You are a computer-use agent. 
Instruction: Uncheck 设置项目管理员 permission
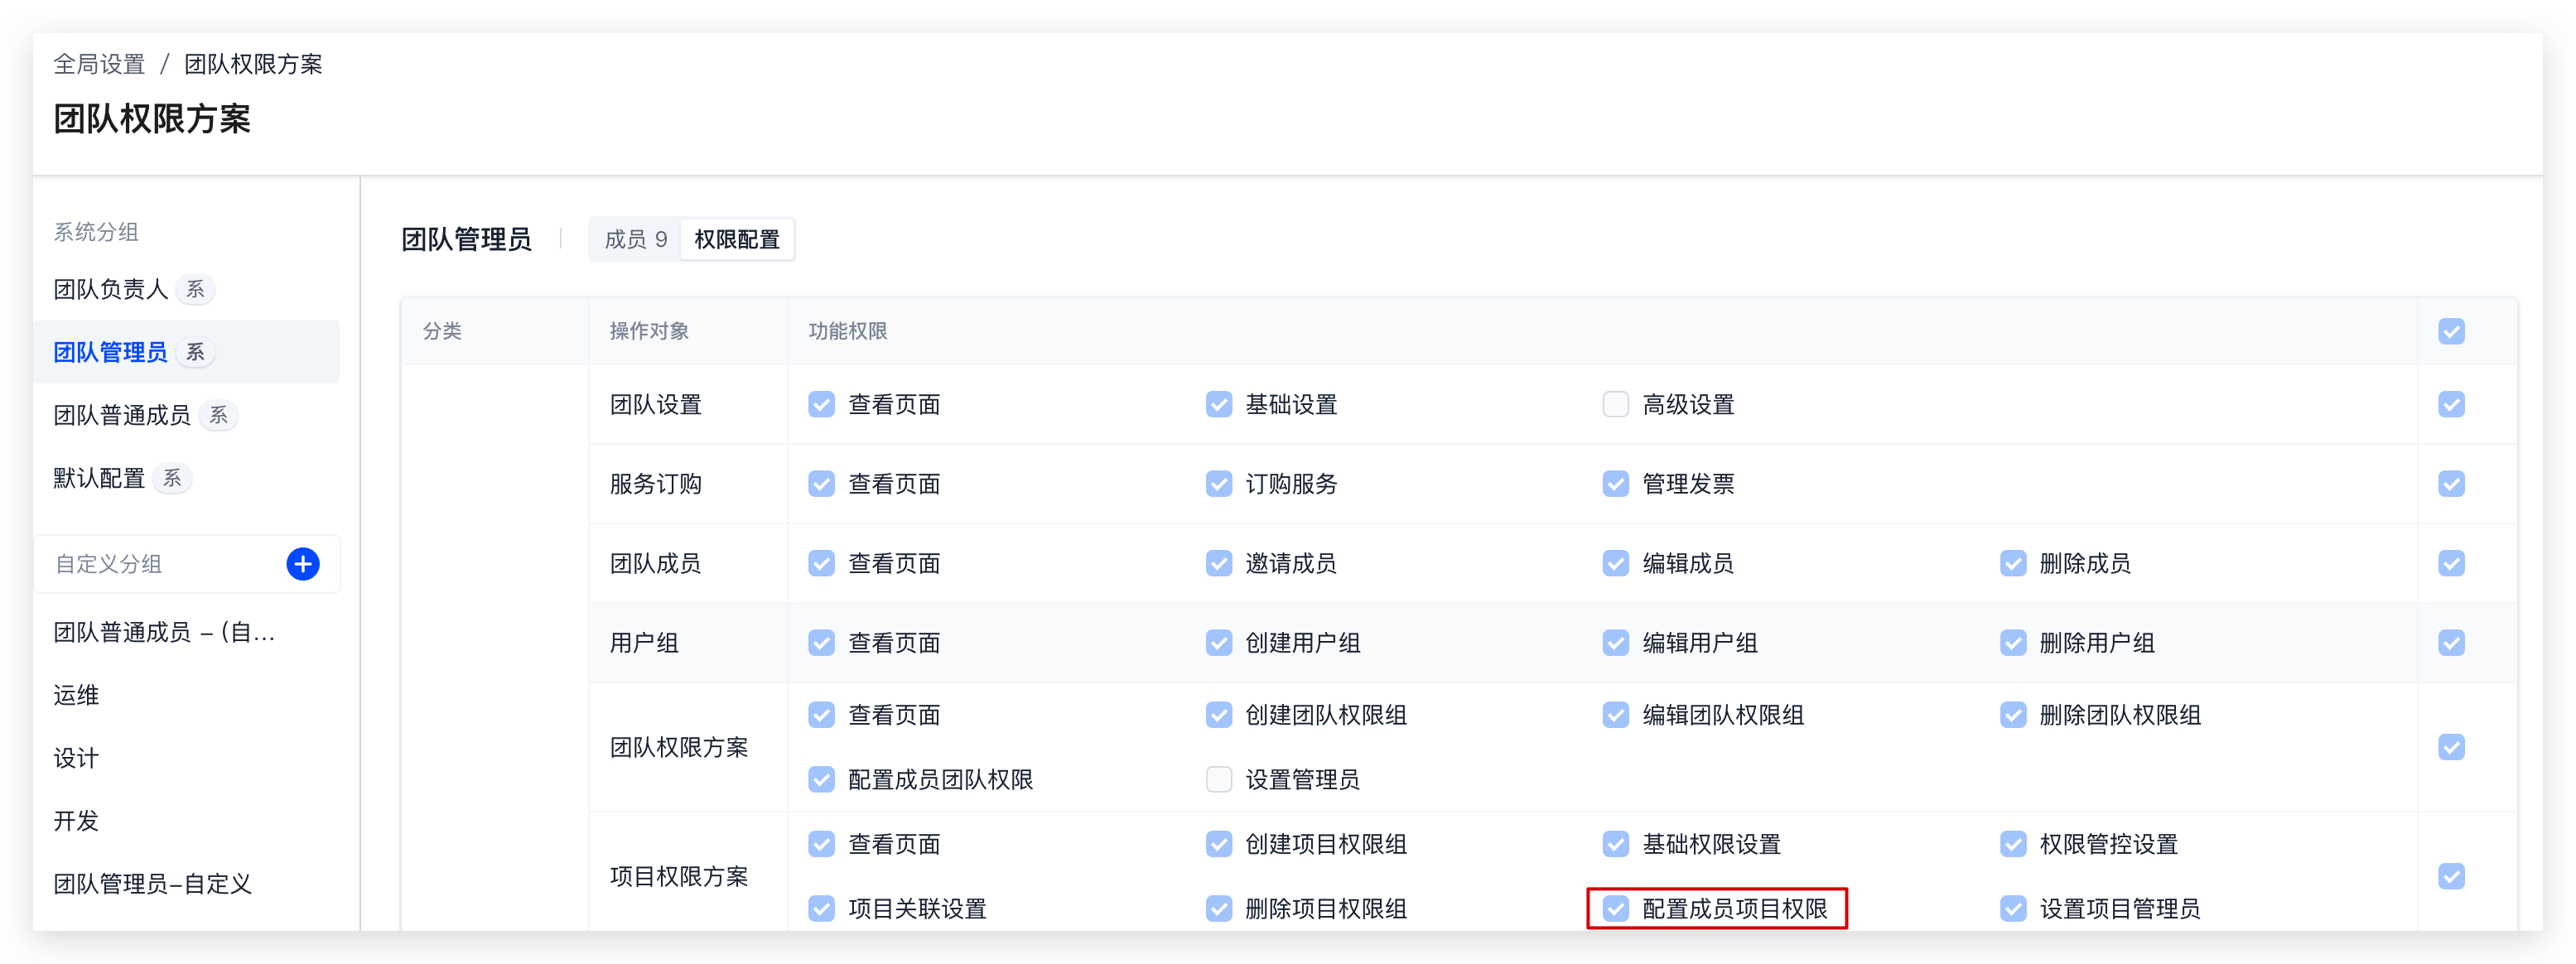pyautogui.click(x=2013, y=908)
